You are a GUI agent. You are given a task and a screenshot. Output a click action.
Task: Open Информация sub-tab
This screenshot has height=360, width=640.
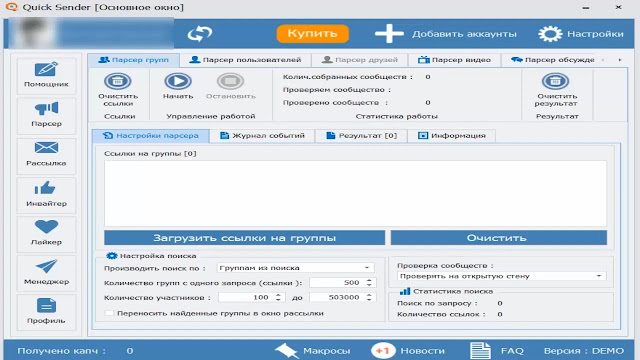pyautogui.click(x=451, y=136)
